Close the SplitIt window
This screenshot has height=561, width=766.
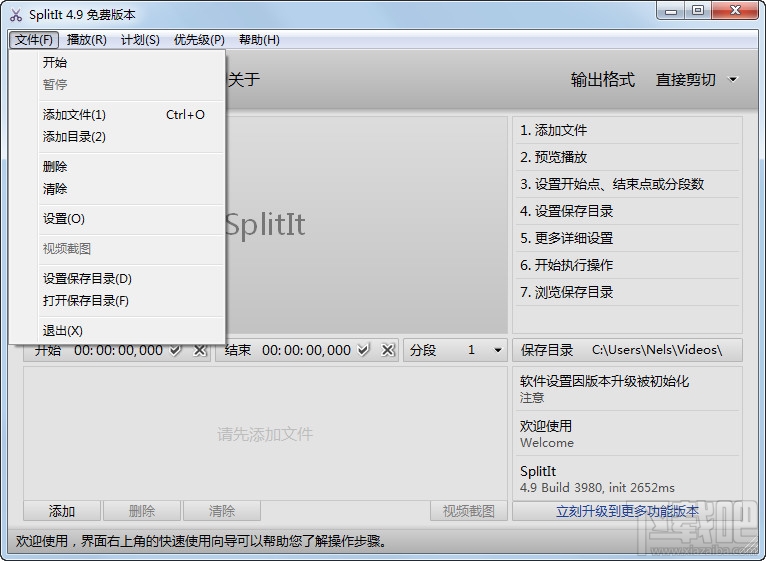click(x=735, y=11)
